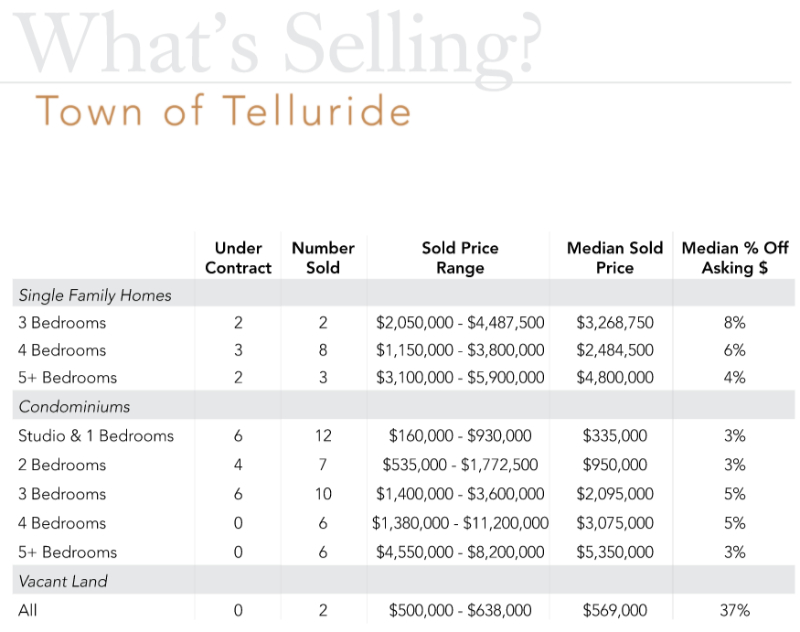Click the $569,000 median price cell
This screenshot has width=800, height=632.
pos(615,610)
